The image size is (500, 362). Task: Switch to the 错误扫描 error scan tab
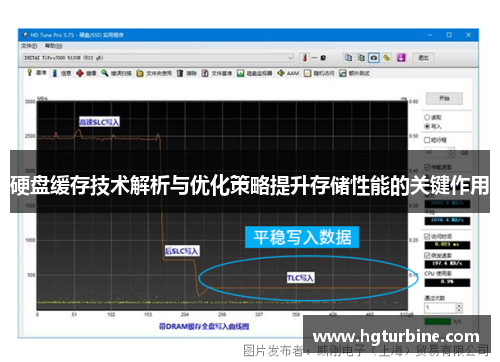point(117,73)
